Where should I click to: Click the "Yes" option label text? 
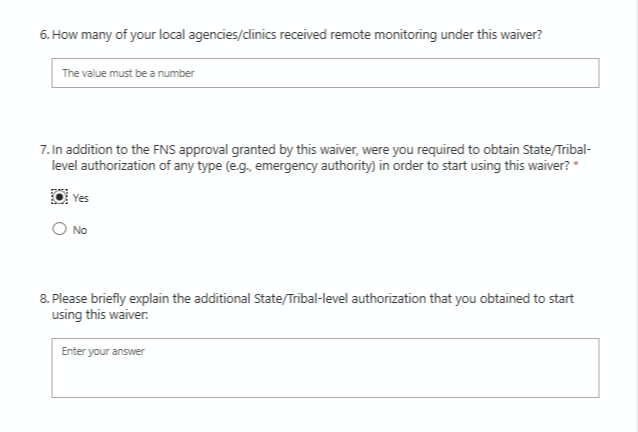coord(80,198)
